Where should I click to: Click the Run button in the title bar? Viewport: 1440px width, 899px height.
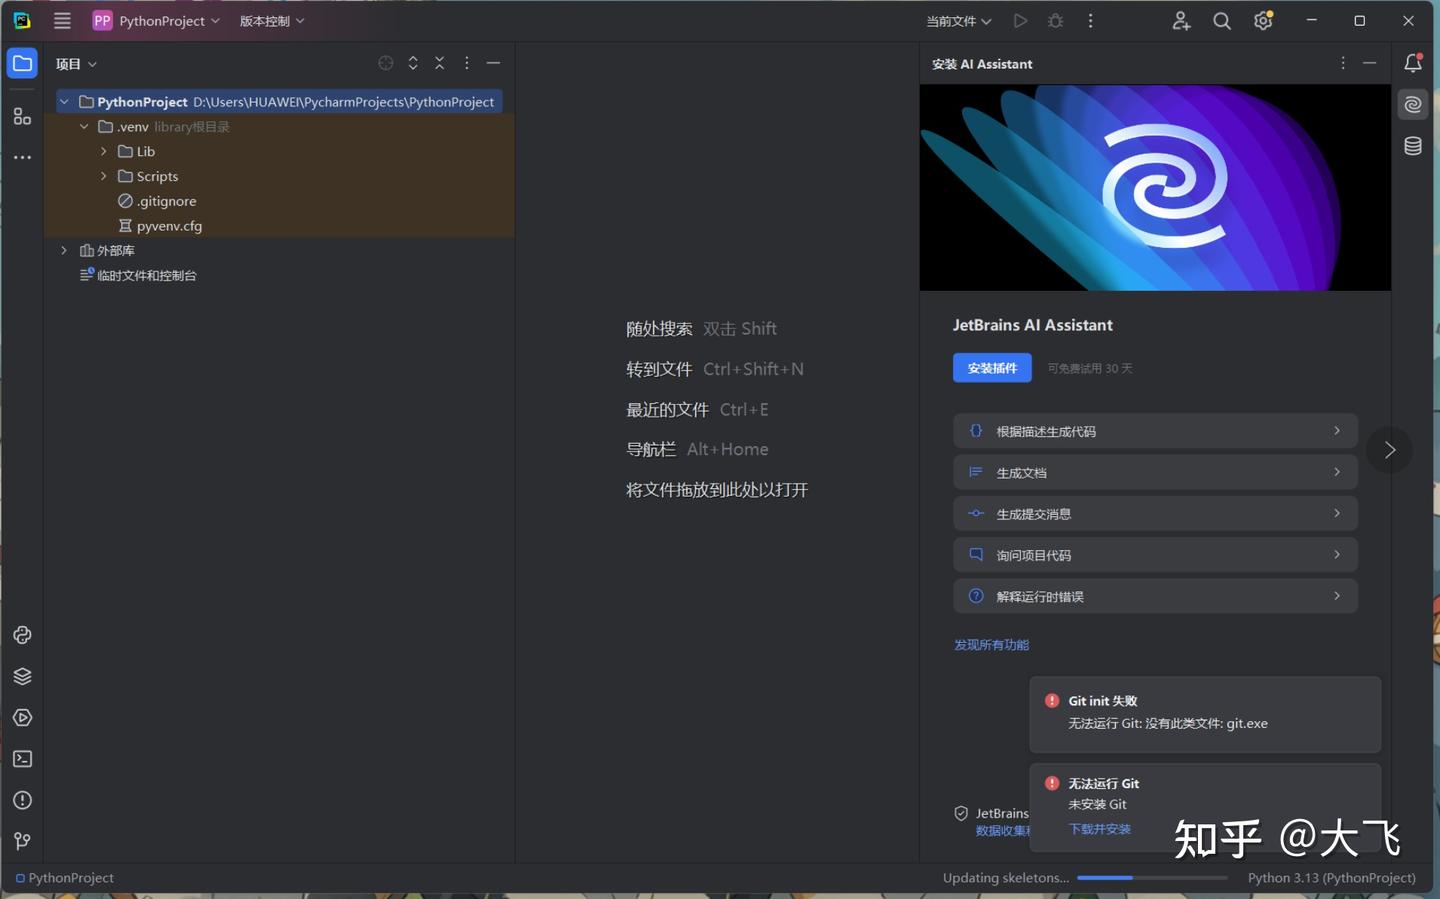[x=1020, y=20]
